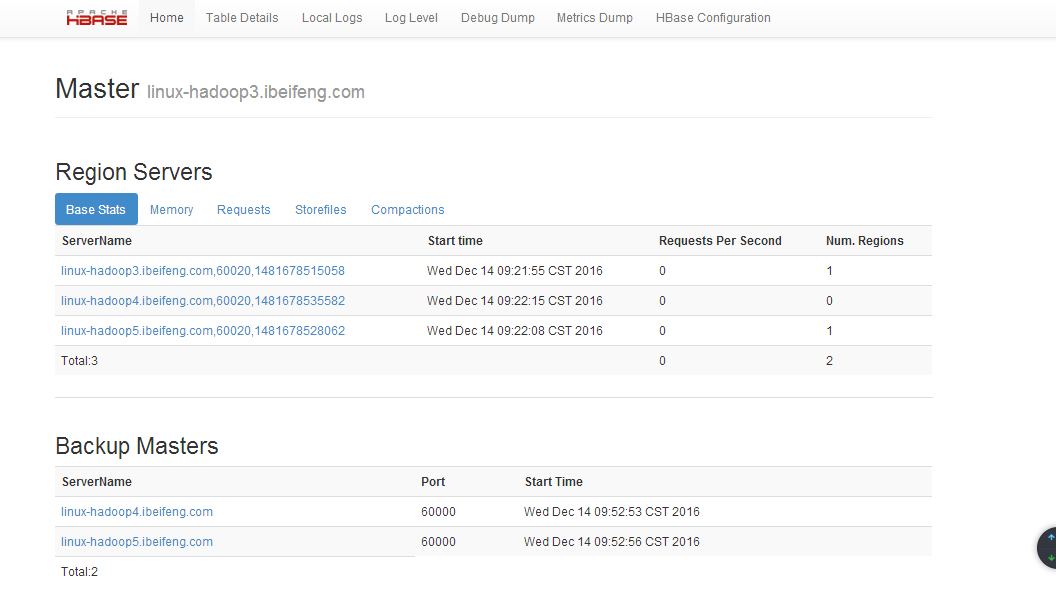Viewport: 1056px width, 589px height.
Task: Click the Num. Regions column header
Action: [x=865, y=241]
